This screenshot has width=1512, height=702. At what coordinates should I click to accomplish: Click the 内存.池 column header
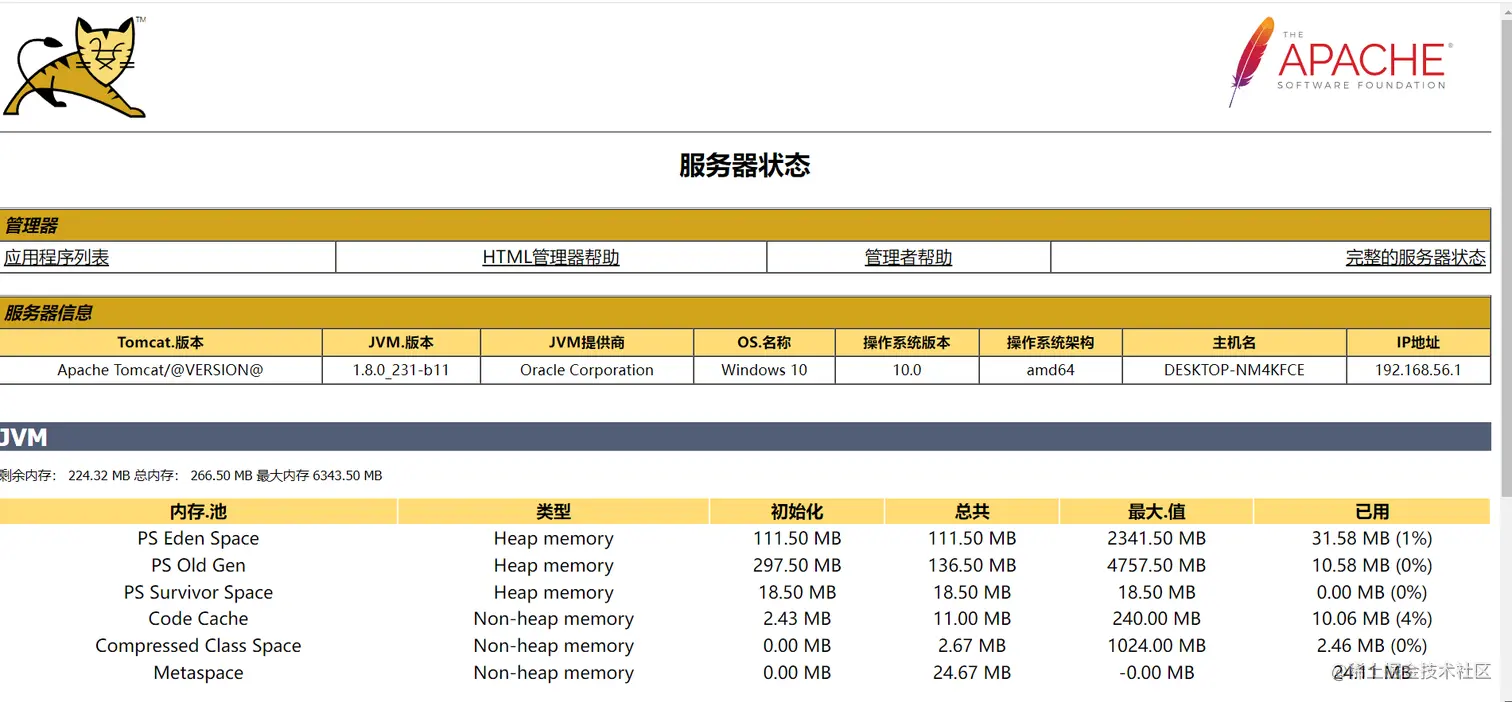point(198,511)
